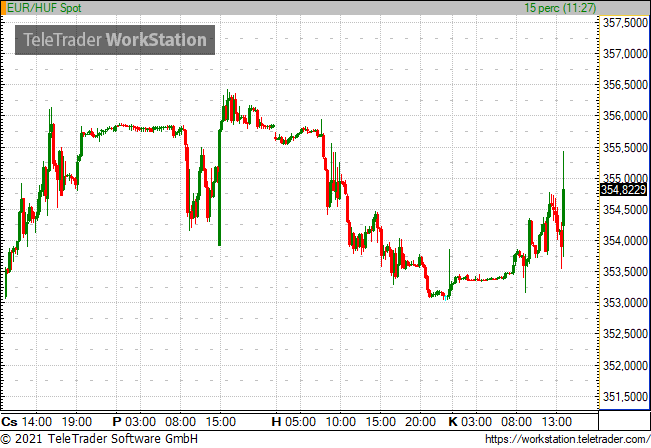Click the EUR/HUF Spot chart title
Image resolution: width=651 pixels, height=448 pixels.
click(44, 7)
